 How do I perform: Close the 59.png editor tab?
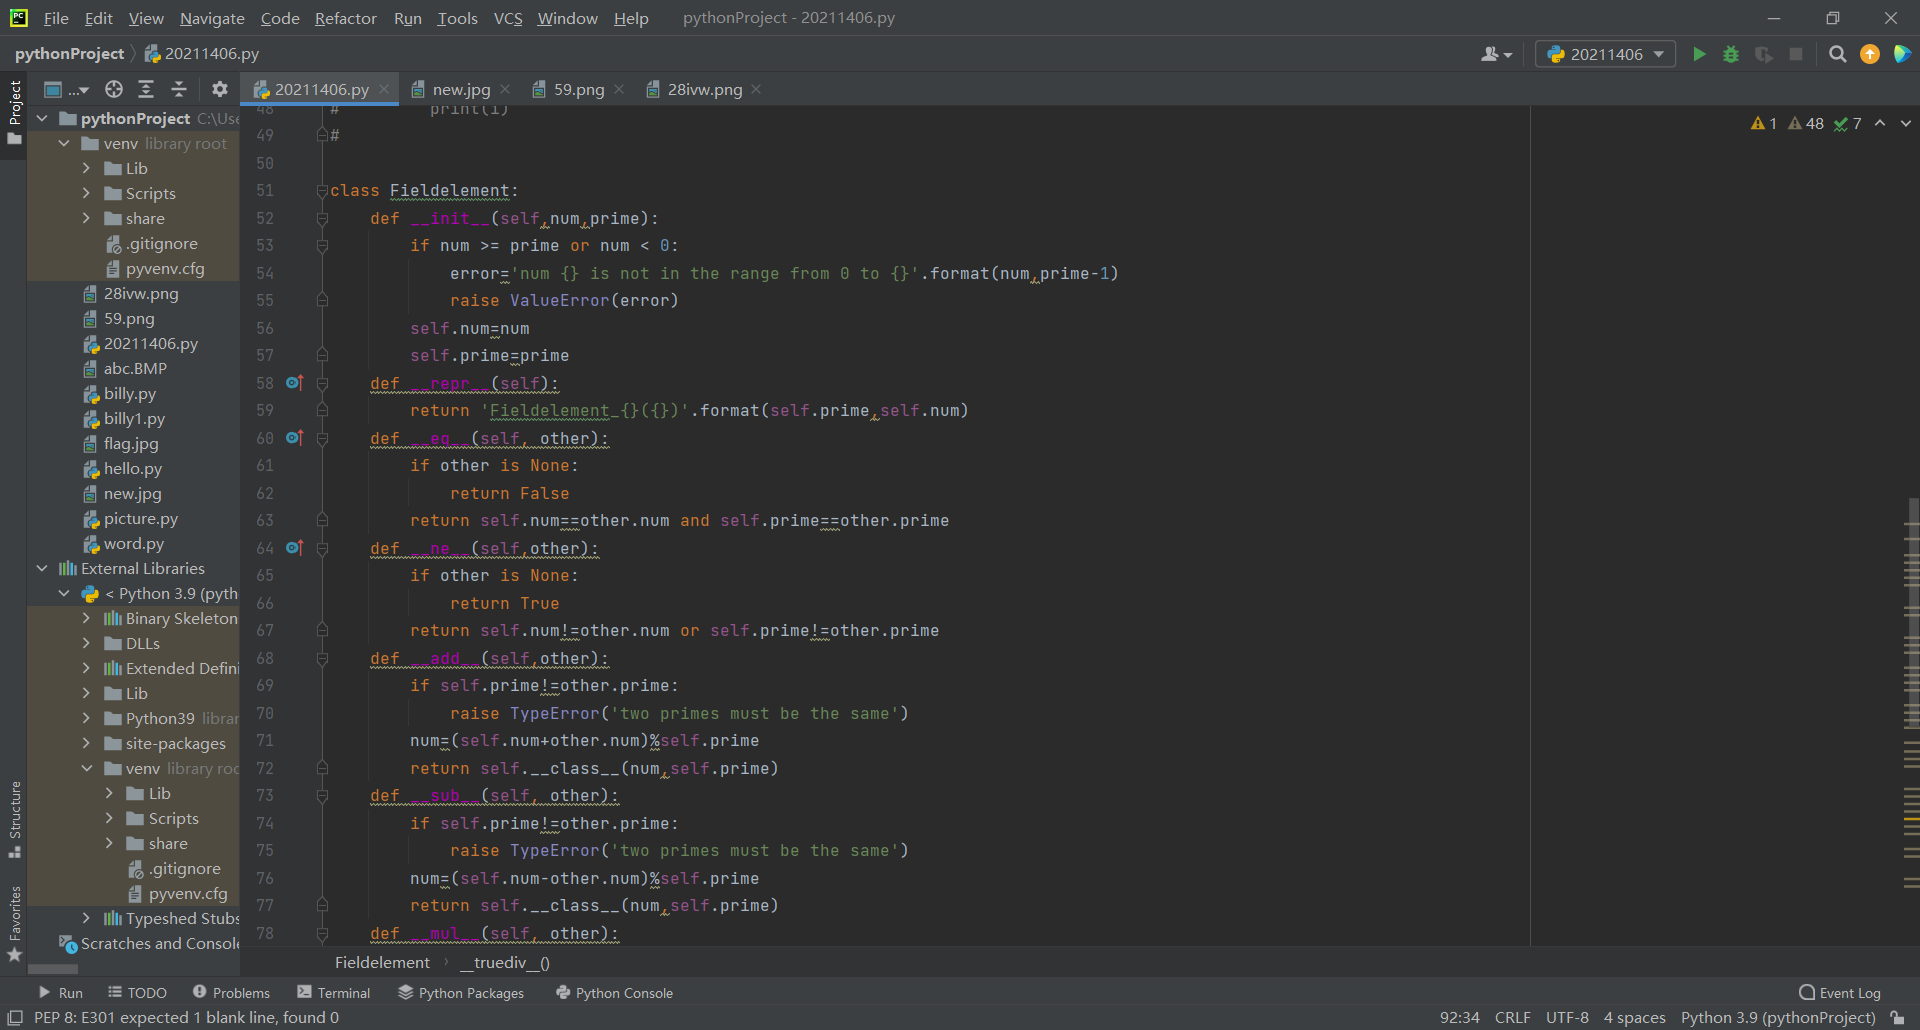pos(619,89)
